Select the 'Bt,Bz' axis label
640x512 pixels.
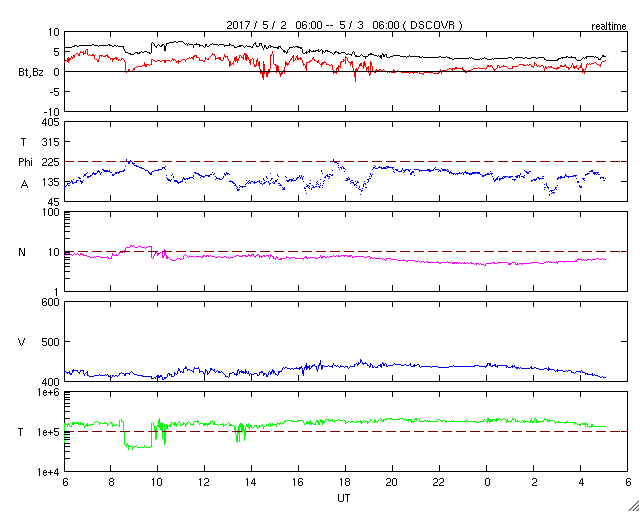point(31,74)
